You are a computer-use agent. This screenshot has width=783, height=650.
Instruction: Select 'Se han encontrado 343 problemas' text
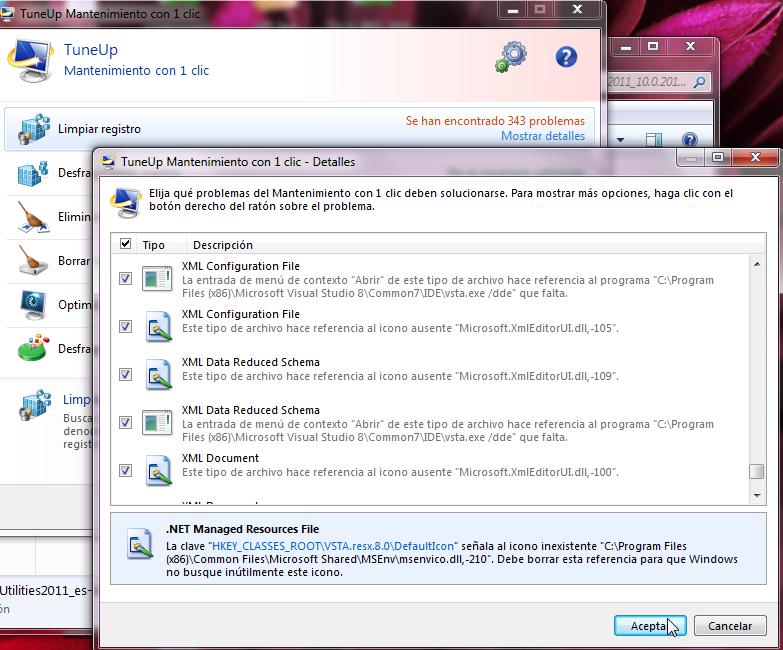coord(495,121)
